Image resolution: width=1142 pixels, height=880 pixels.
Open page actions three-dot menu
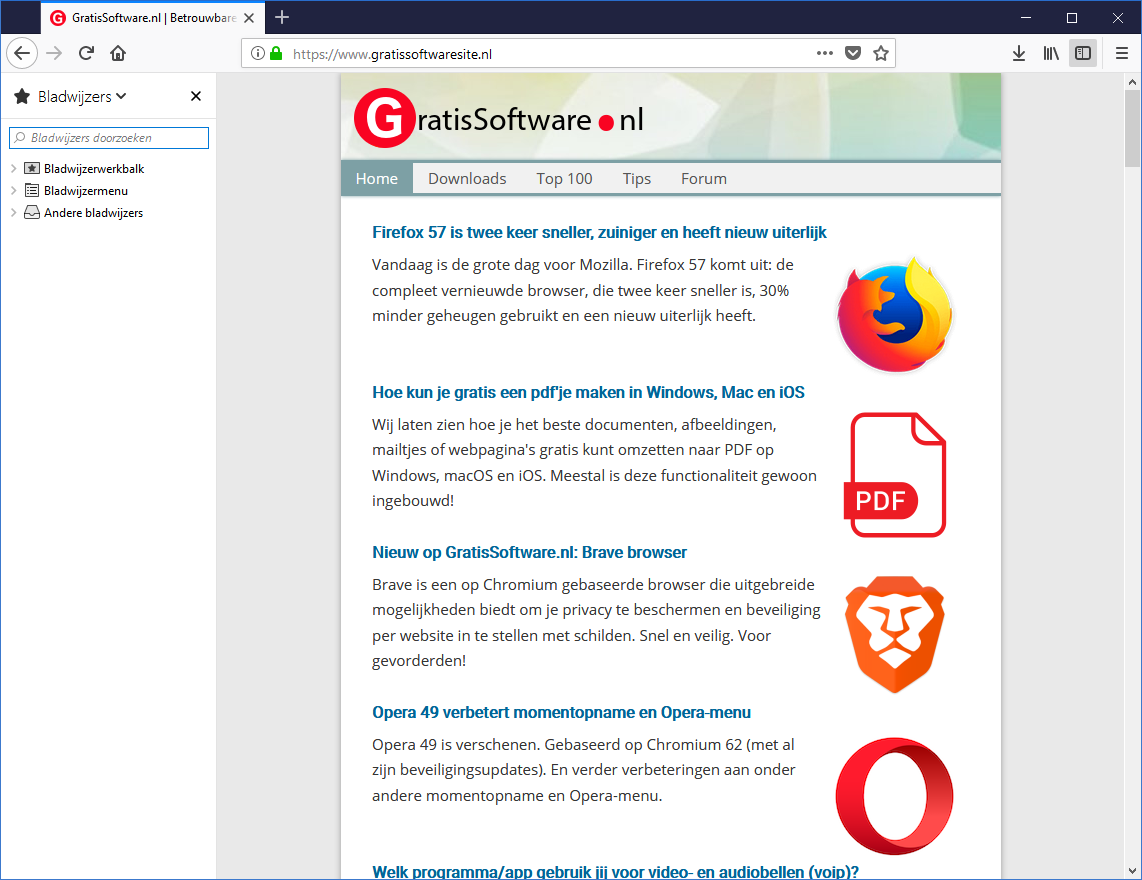[x=824, y=53]
